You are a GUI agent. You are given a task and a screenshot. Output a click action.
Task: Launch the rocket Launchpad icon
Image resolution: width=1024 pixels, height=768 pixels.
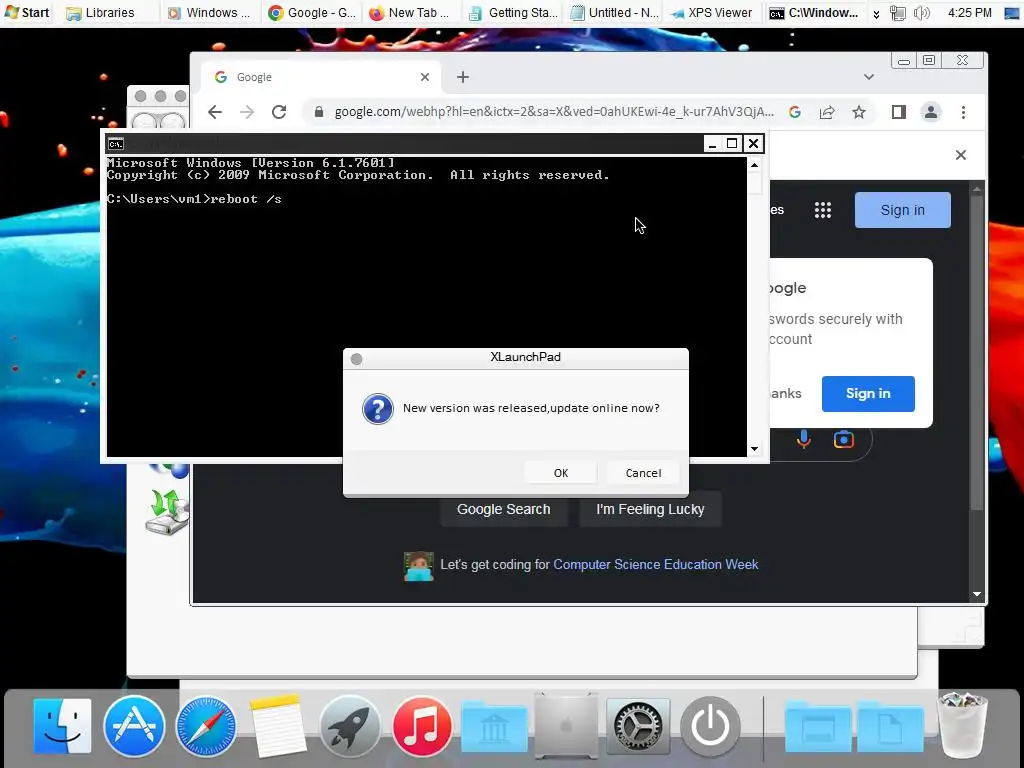tap(349, 726)
